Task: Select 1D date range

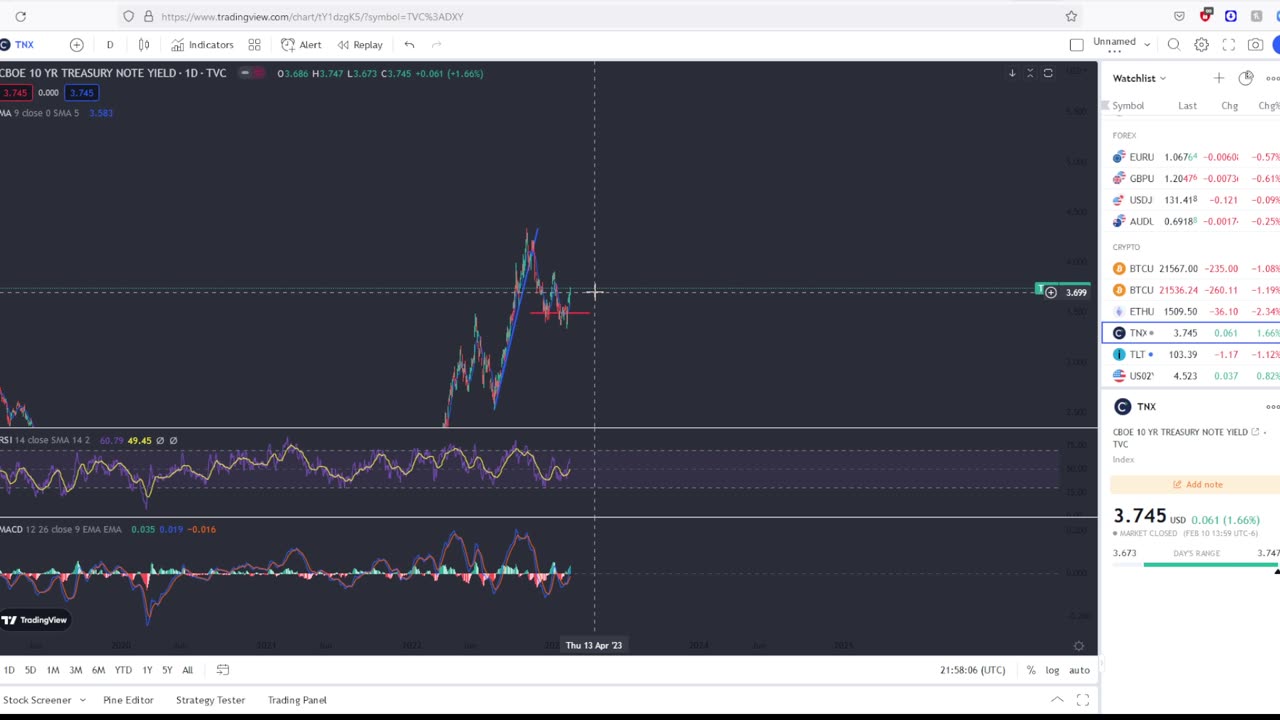Action: click(x=9, y=670)
